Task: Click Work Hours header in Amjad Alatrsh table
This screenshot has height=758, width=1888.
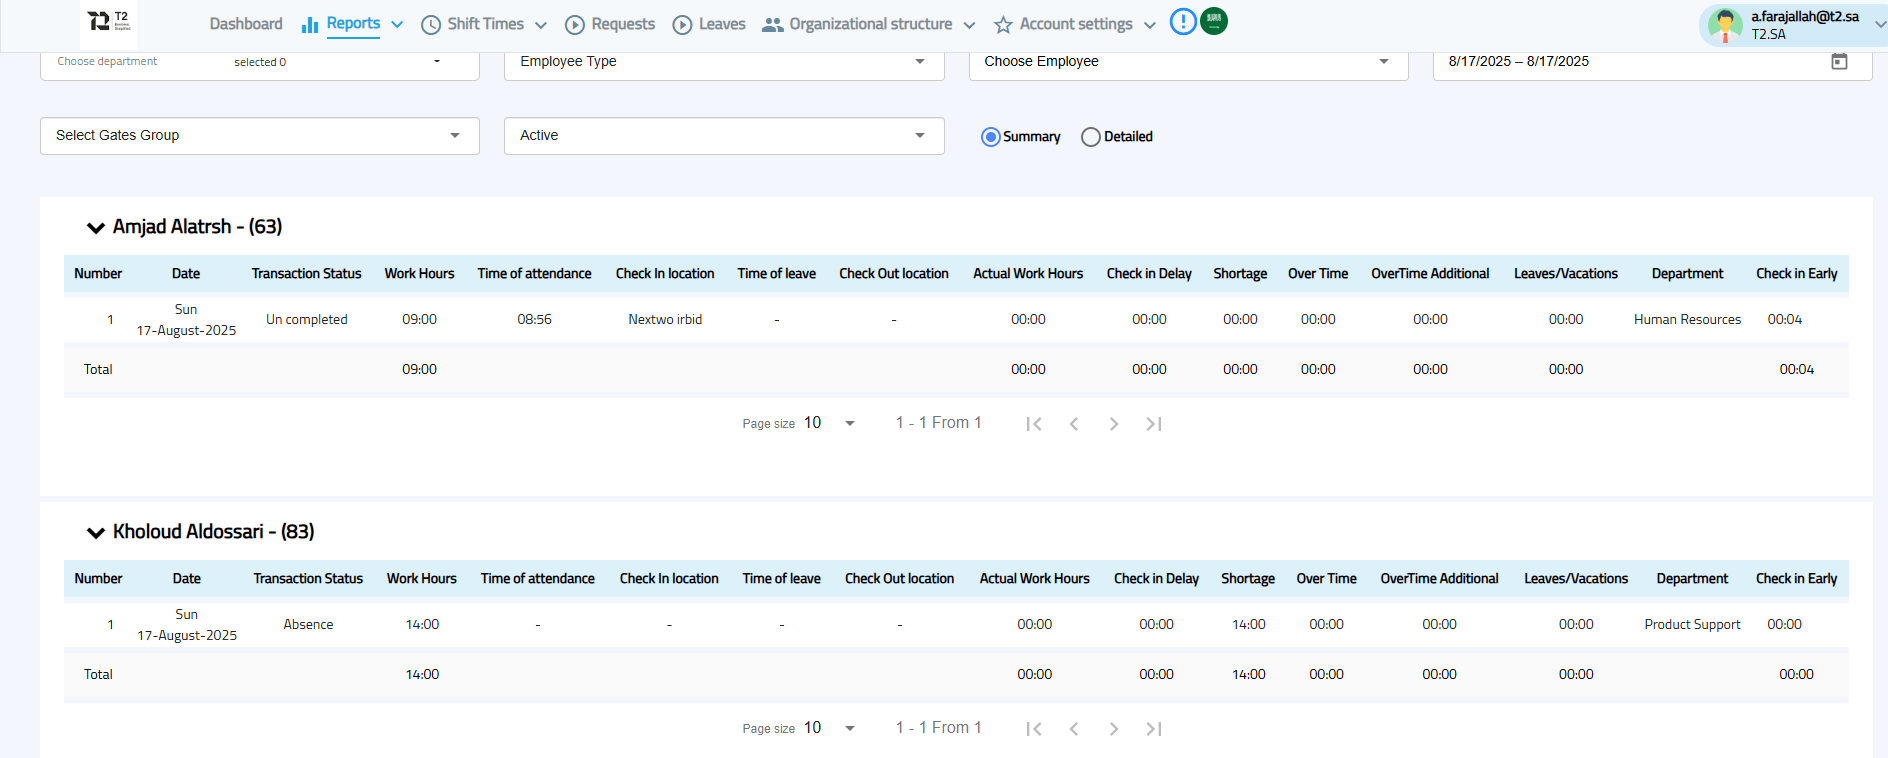Action: 419,274
